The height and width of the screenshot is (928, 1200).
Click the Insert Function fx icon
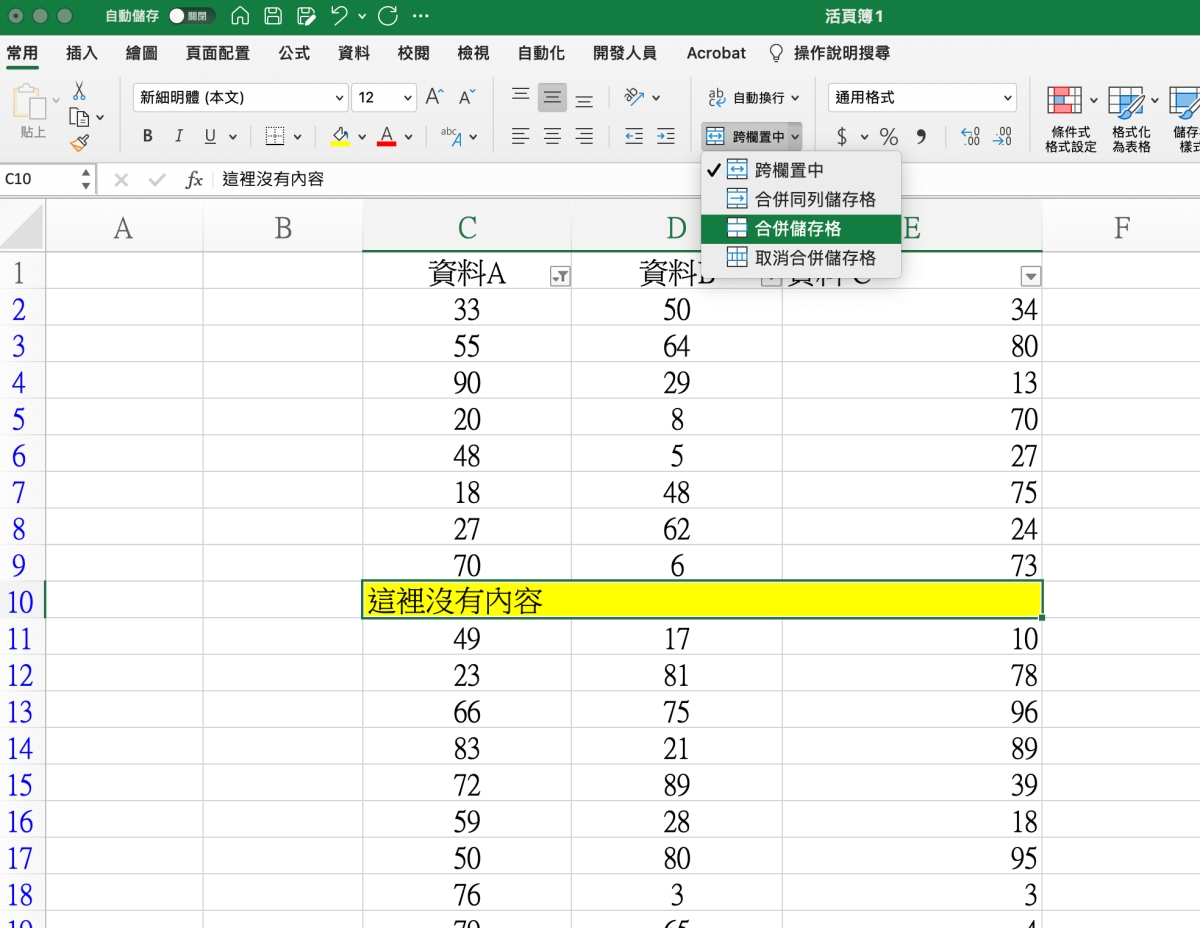coord(194,180)
